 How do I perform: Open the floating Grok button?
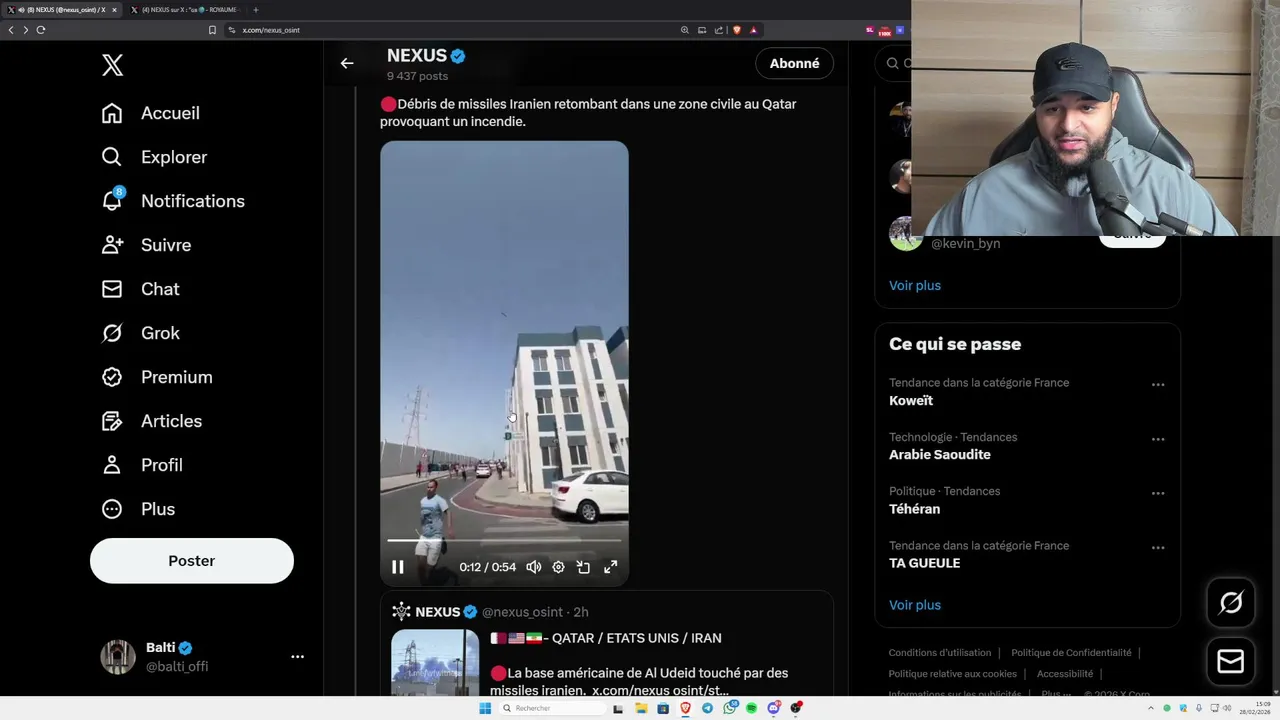click(x=1231, y=602)
